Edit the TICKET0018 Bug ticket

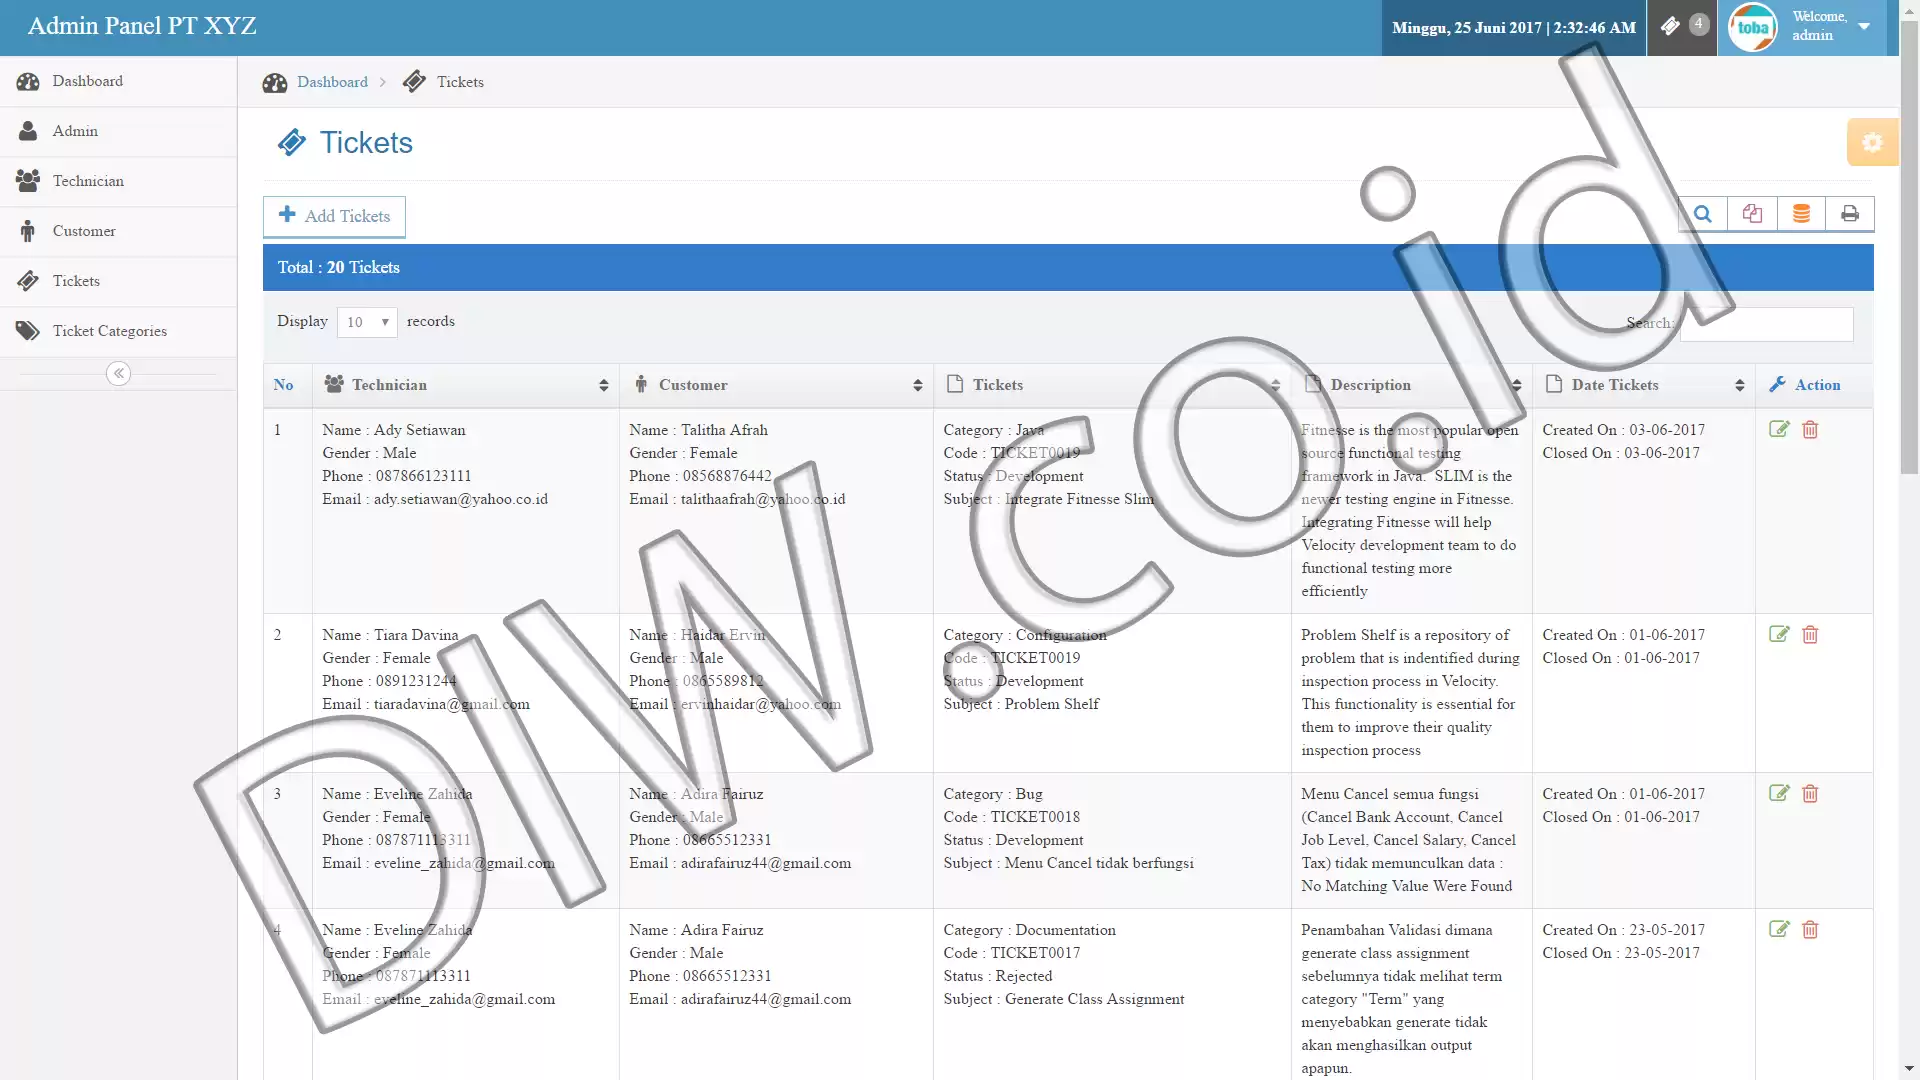[x=1779, y=793]
